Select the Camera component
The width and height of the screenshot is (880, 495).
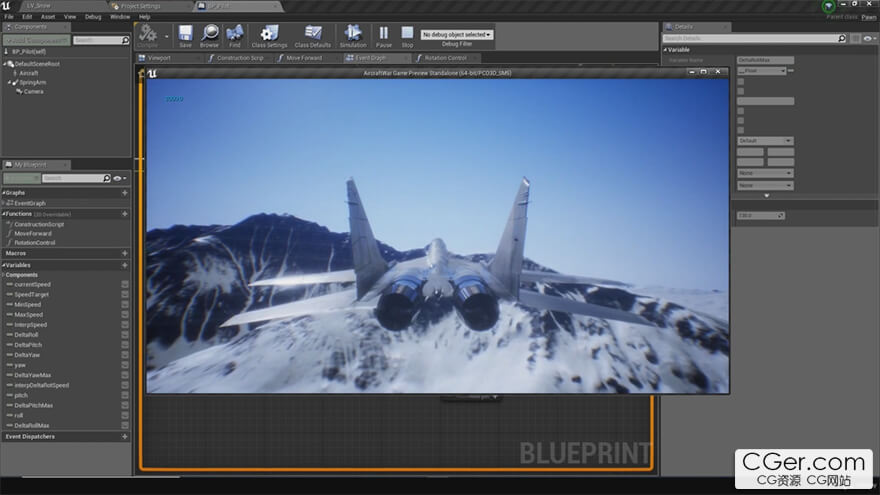[33, 91]
